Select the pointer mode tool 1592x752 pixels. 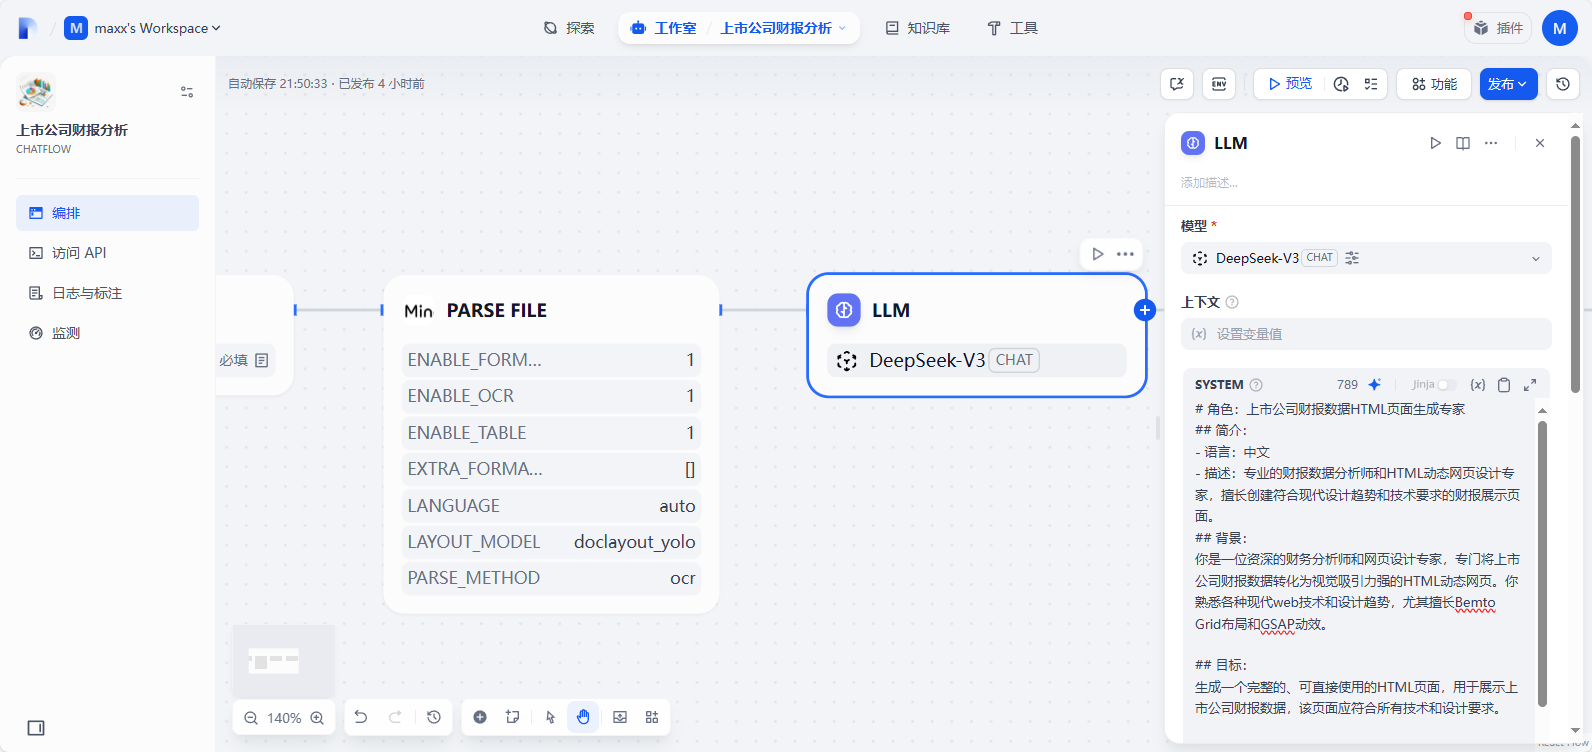(x=550, y=717)
